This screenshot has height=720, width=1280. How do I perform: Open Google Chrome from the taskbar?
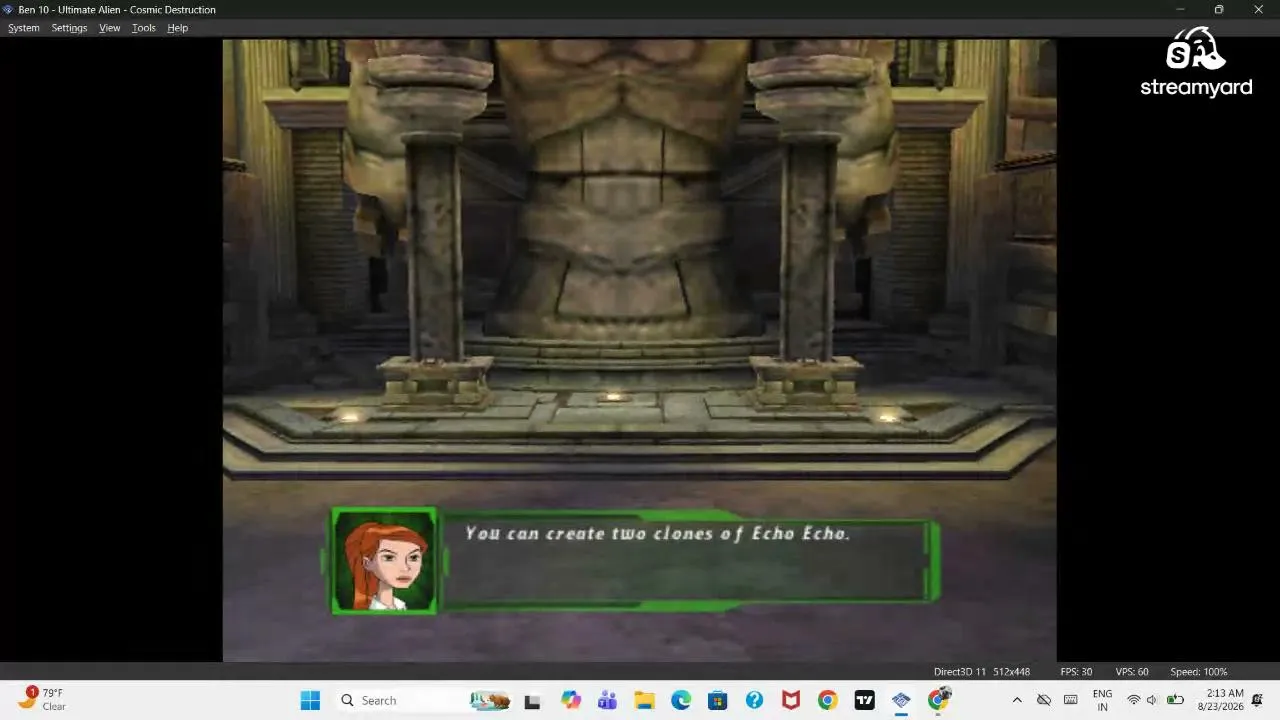[x=827, y=700]
